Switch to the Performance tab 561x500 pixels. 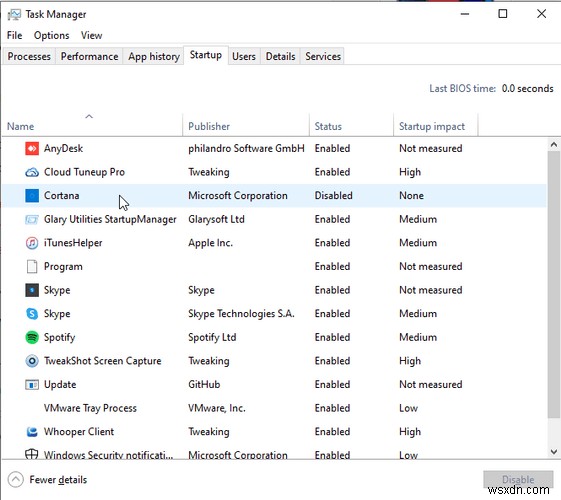[89, 57]
